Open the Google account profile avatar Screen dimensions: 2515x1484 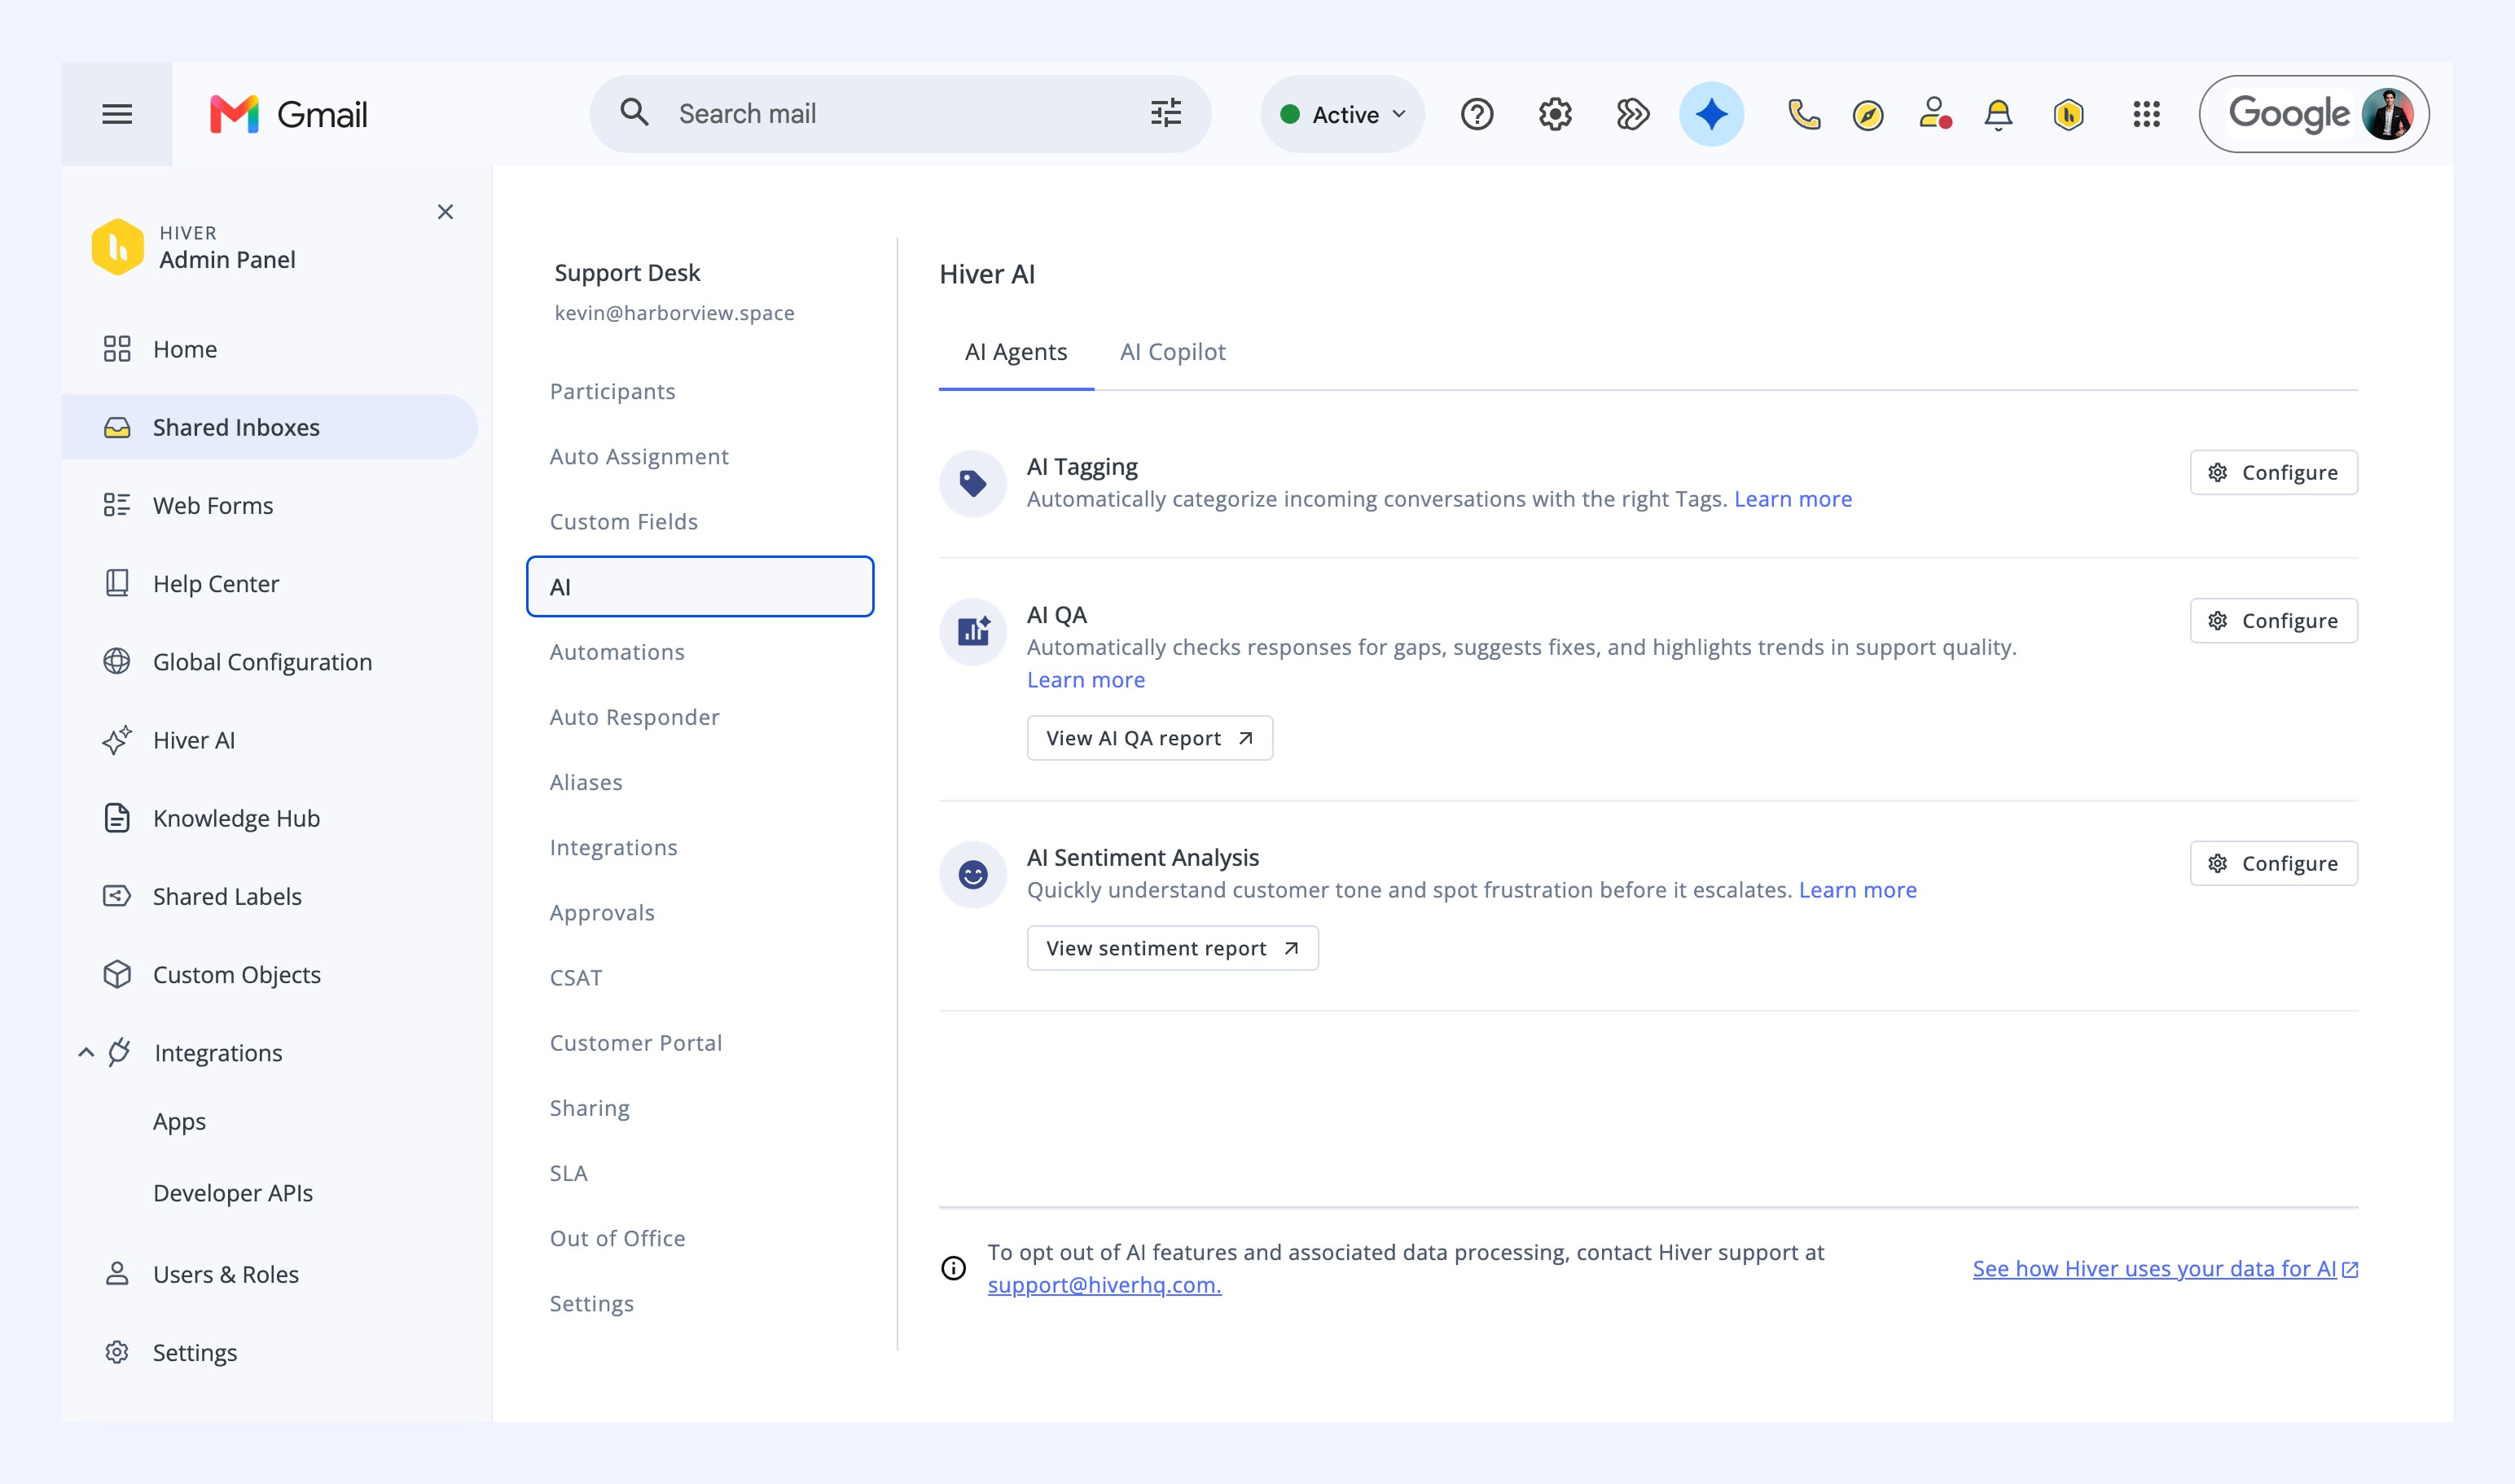click(2387, 114)
